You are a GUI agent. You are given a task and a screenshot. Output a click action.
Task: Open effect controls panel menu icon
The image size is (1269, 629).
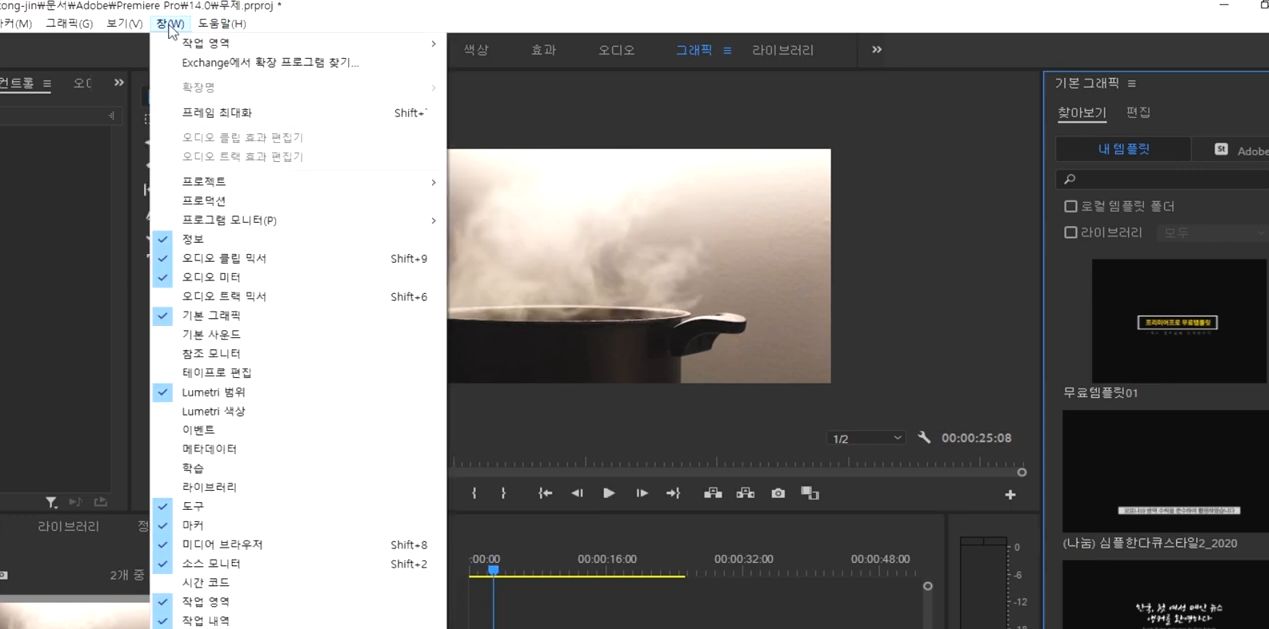47,83
